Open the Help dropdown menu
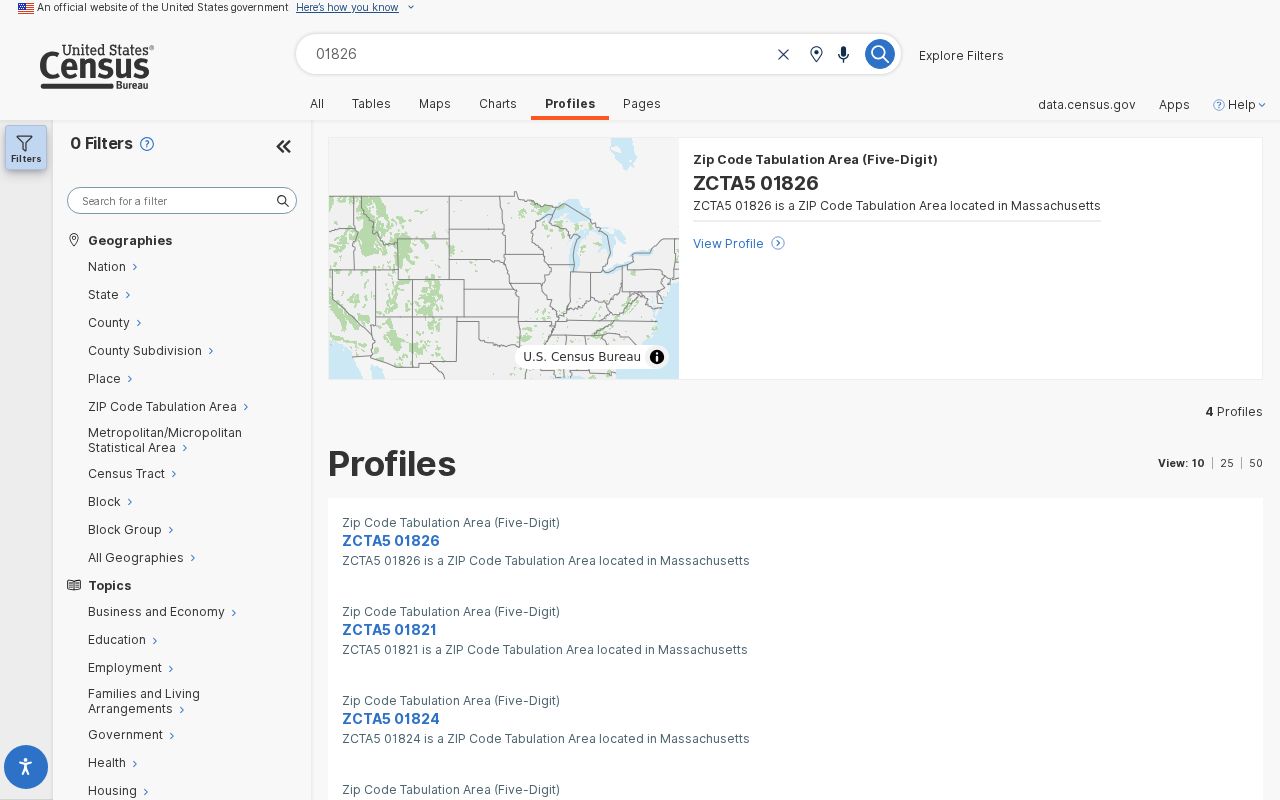This screenshot has width=1280, height=800. pyautogui.click(x=1240, y=104)
